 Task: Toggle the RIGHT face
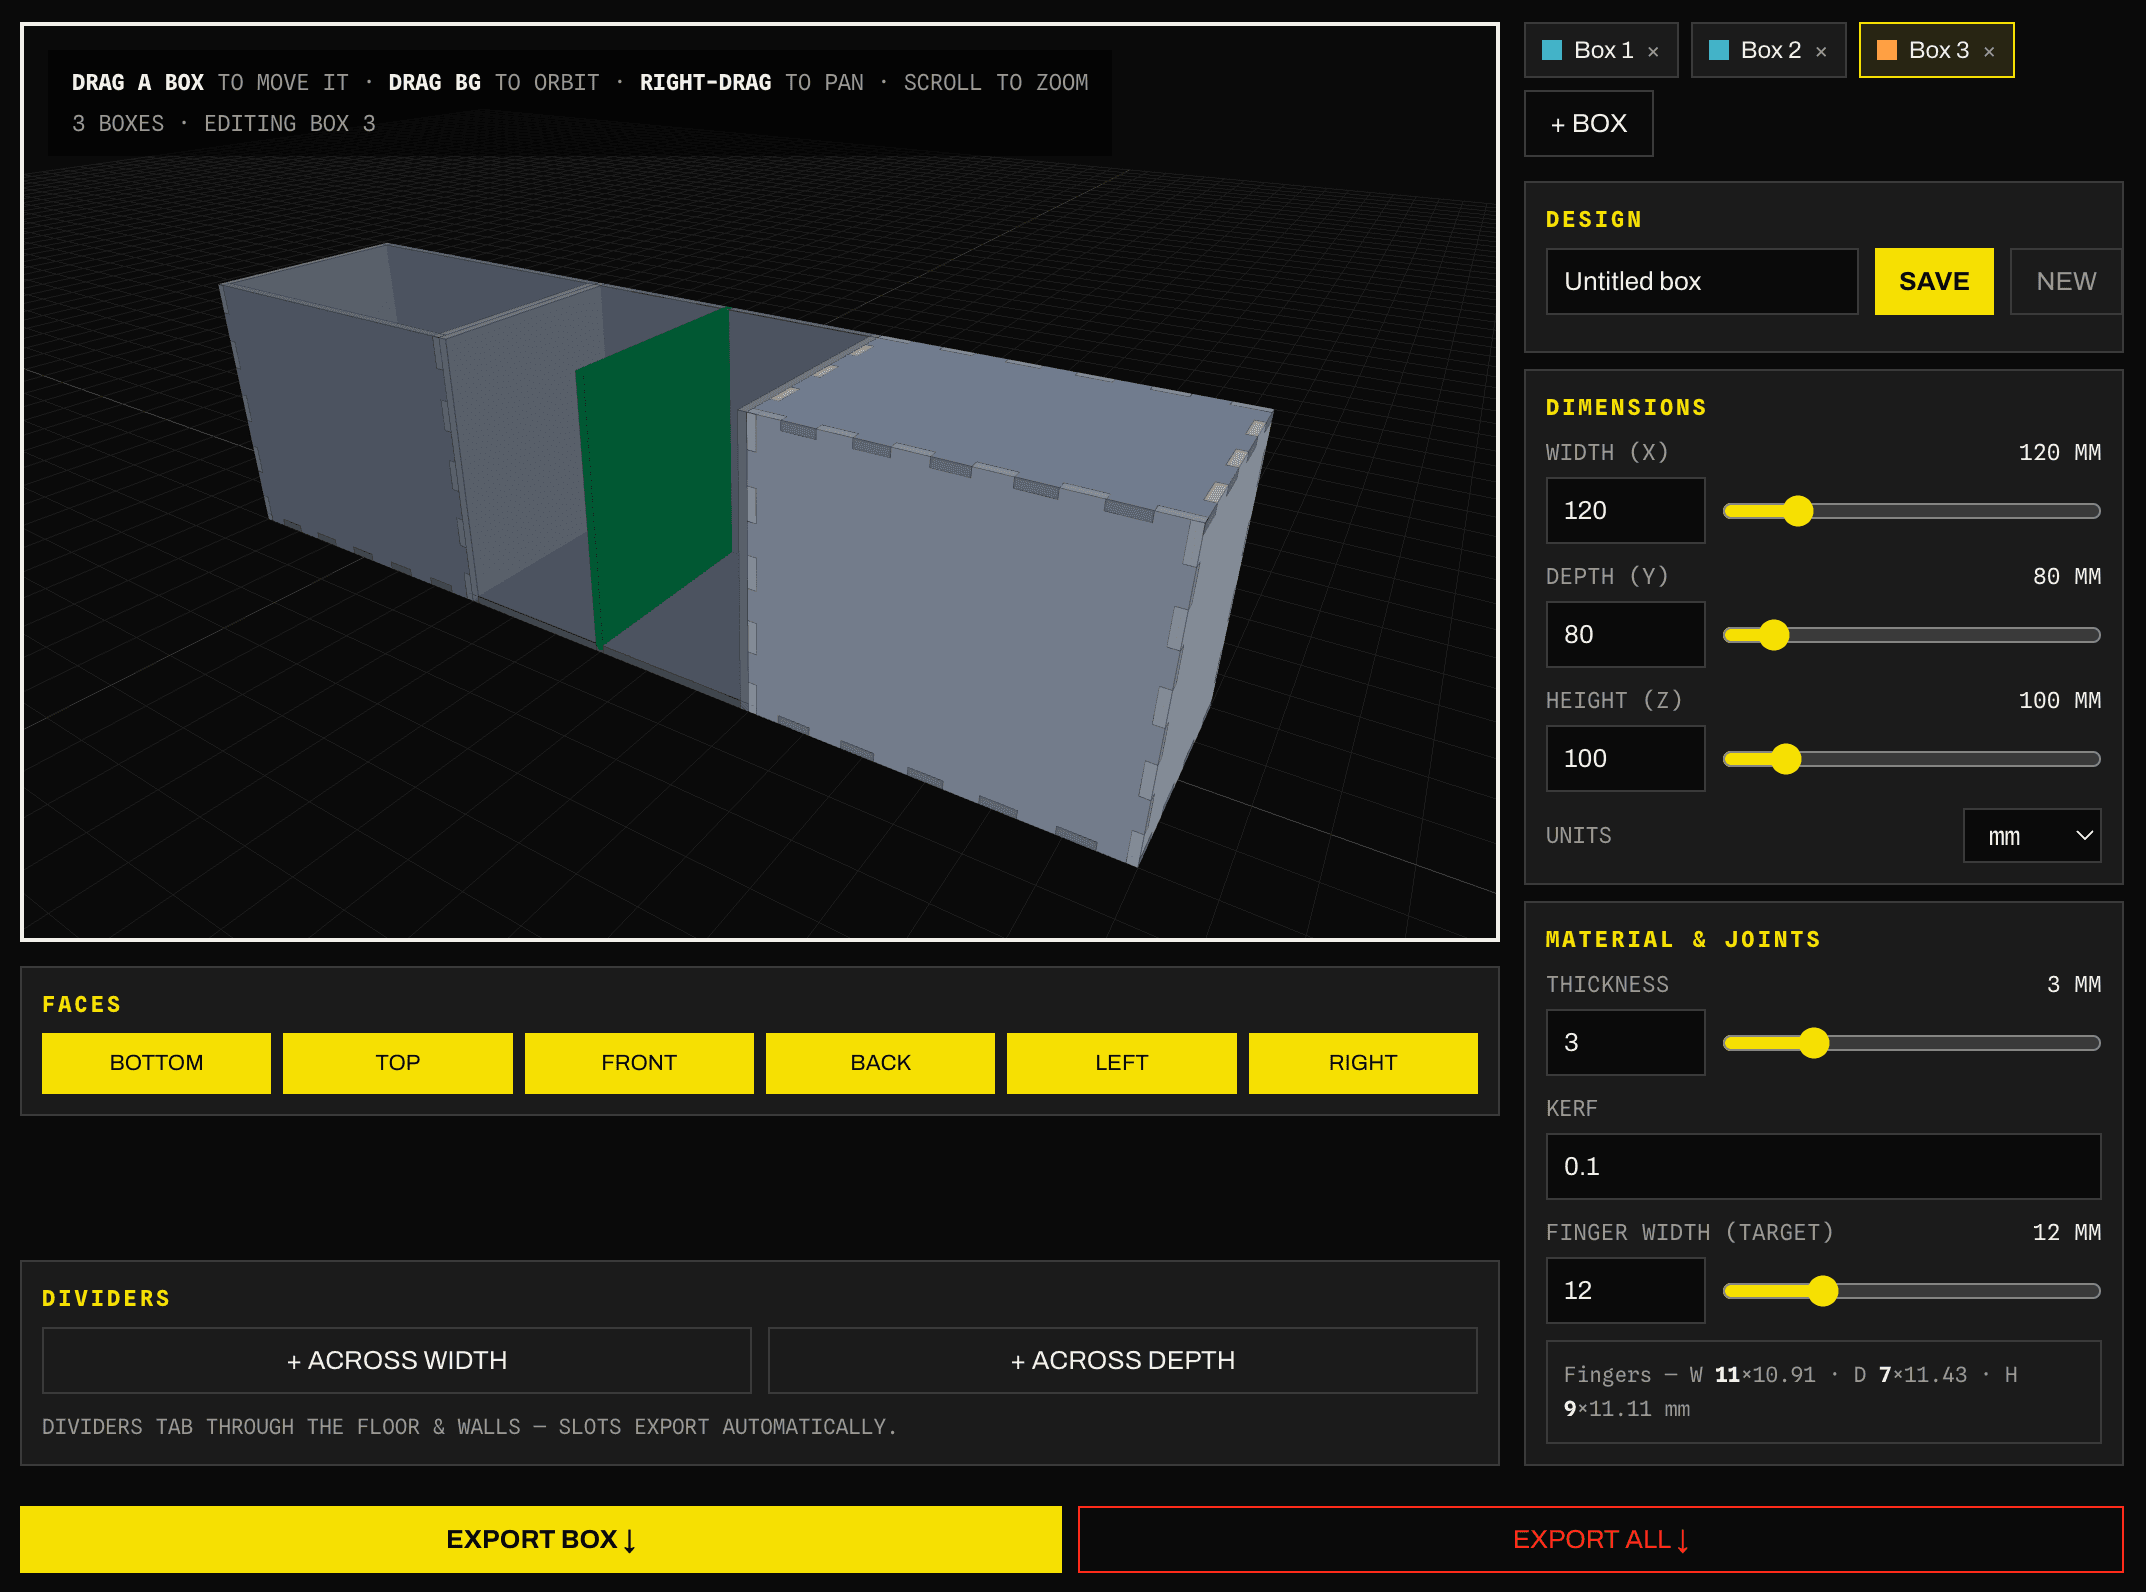1363,1063
